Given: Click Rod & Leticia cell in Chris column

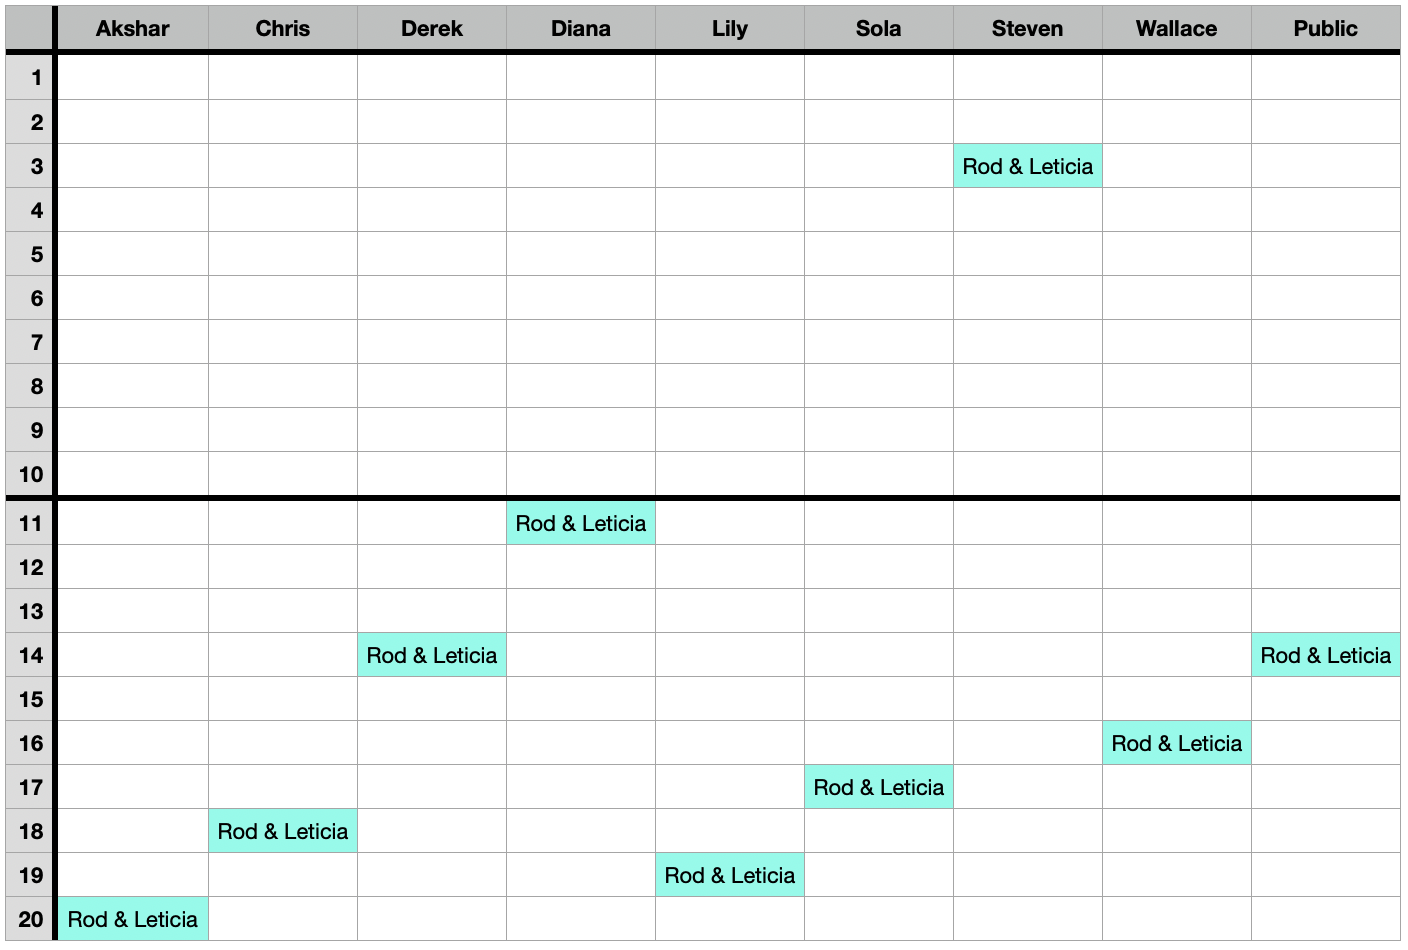Looking at the screenshot, I should pos(283,831).
